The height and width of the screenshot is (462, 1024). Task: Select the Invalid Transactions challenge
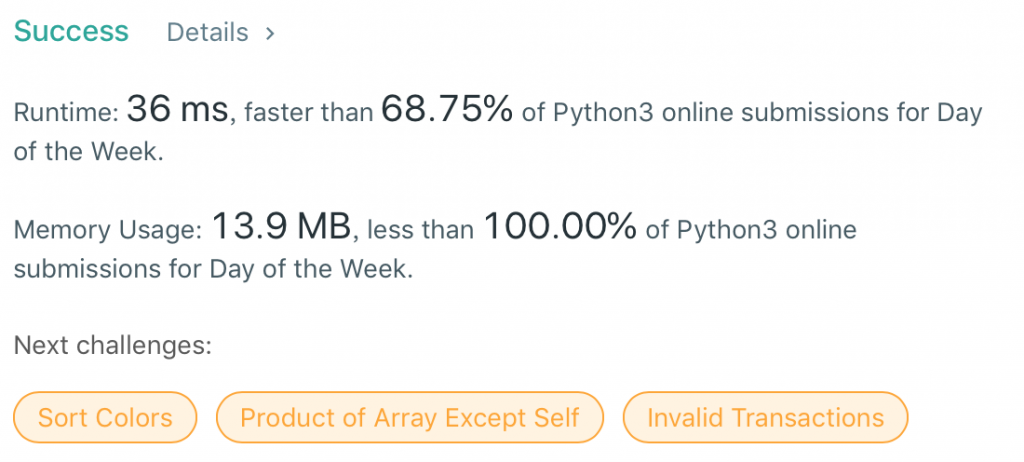765,417
